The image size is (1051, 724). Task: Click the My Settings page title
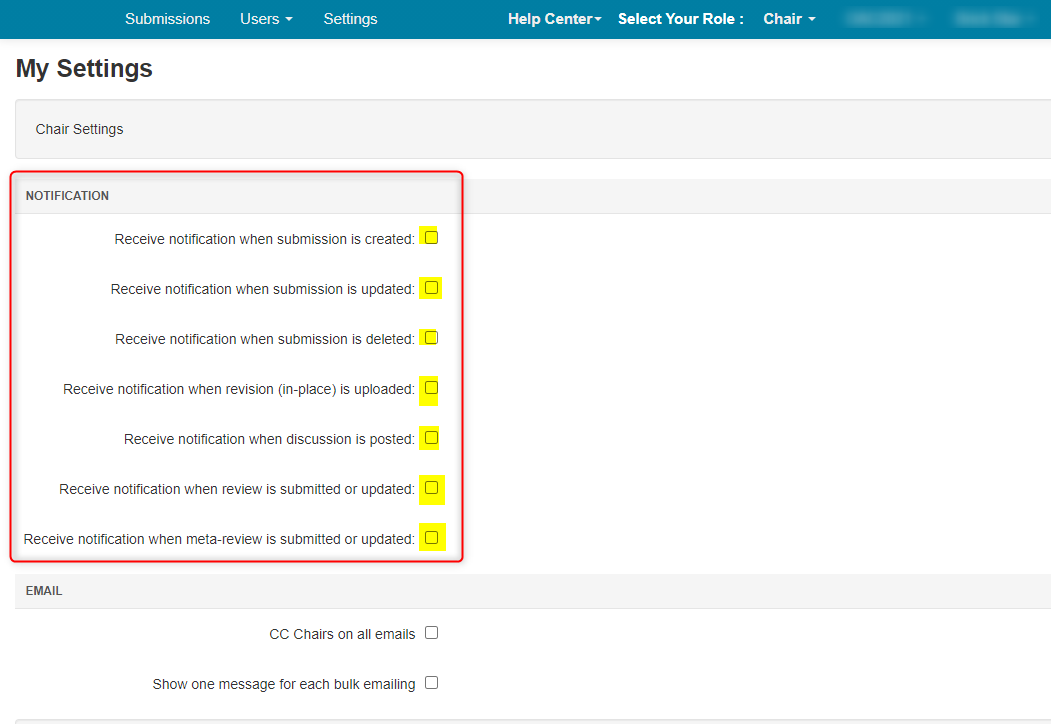(84, 68)
